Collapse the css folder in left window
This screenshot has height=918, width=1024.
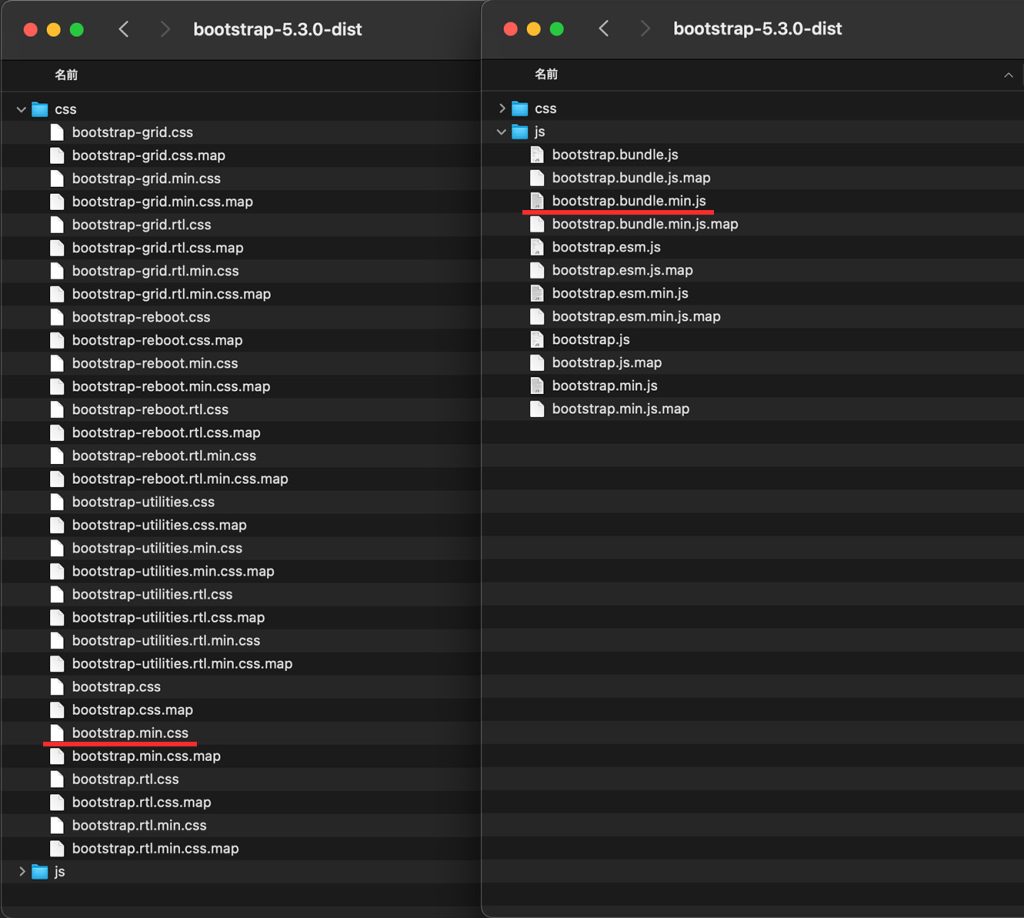[x=20, y=109]
